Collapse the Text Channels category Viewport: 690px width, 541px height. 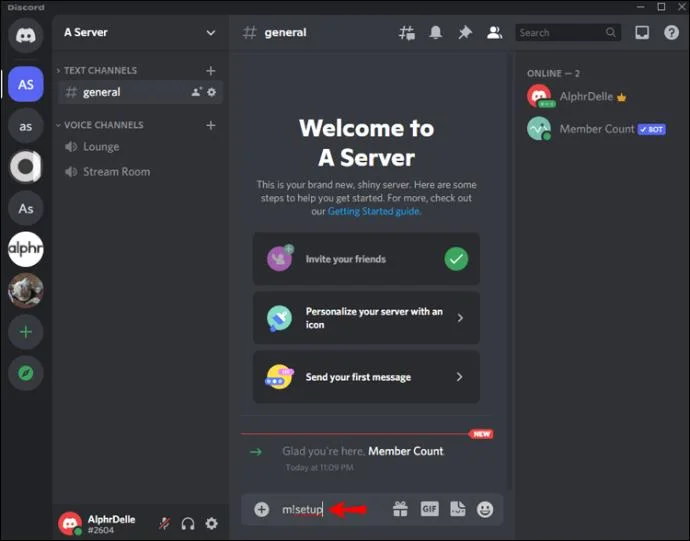click(x=98, y=70)
